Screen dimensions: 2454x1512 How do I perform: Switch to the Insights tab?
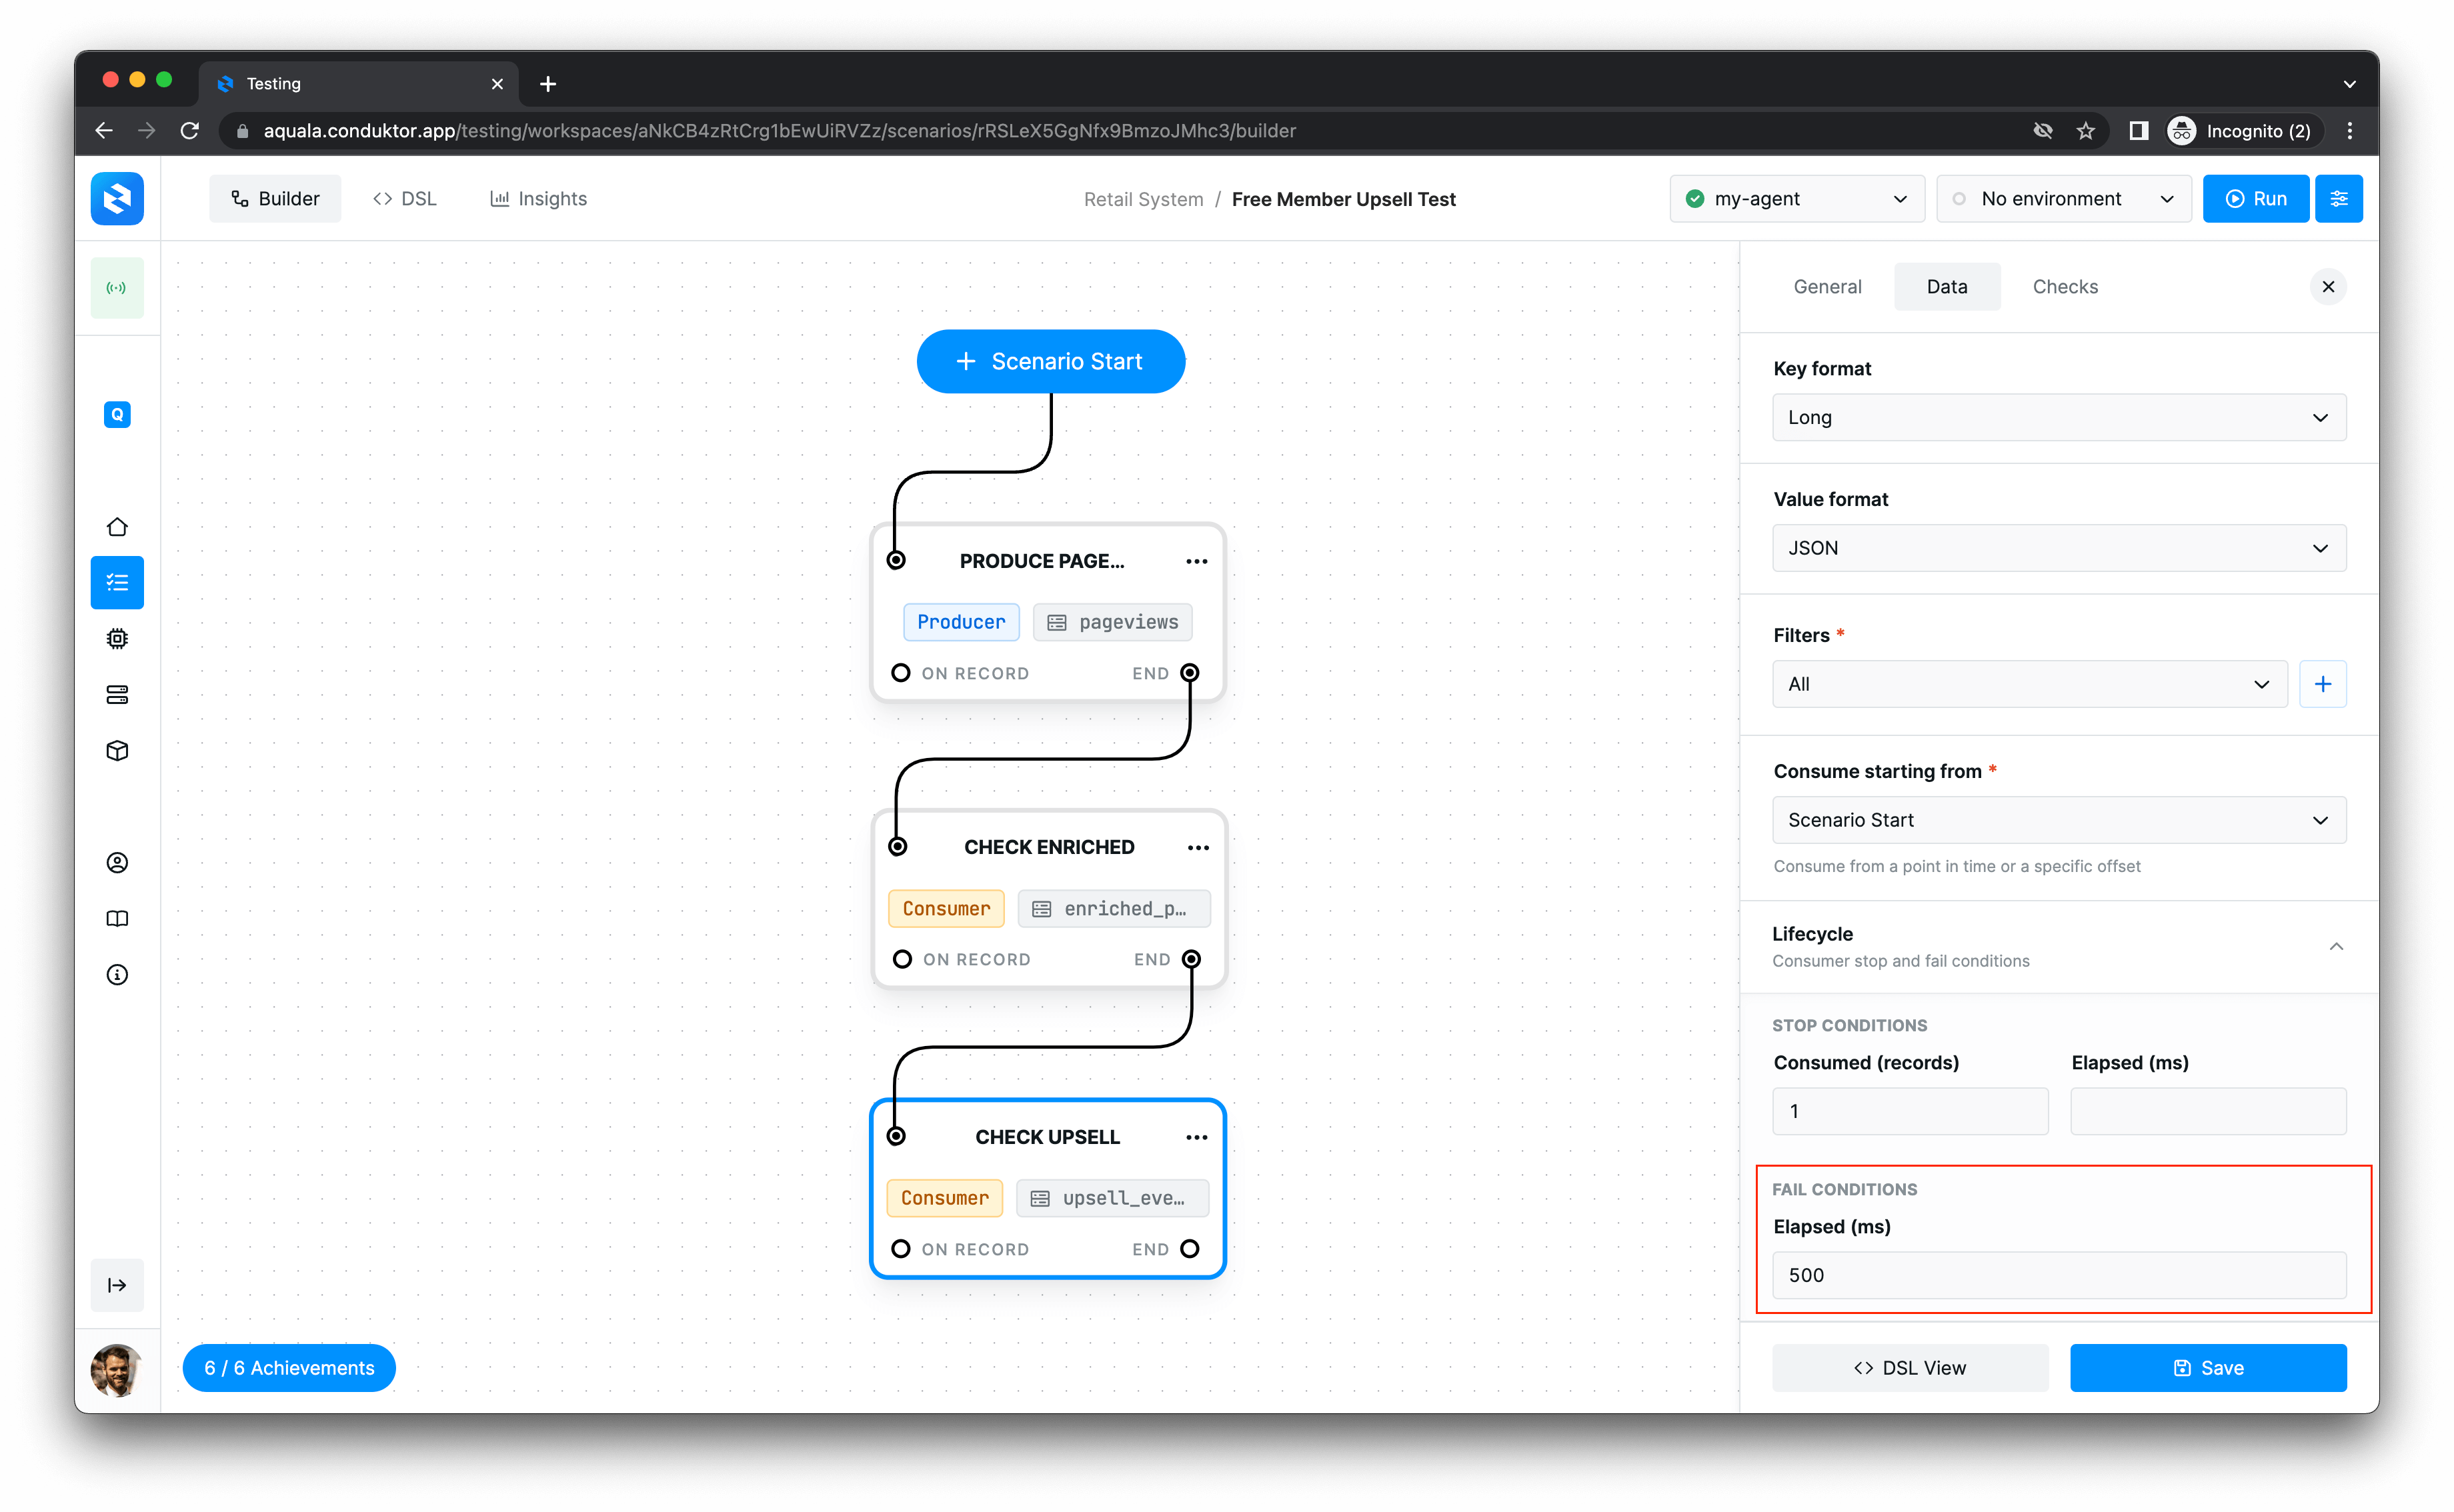[x=538, y=199]
